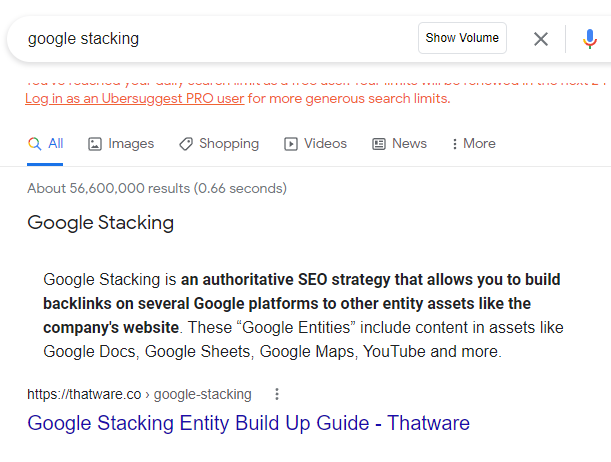The height and width of the screenshot is (462, 611).
Task: Click the News newspaper icon
Action: coord(379,144)
